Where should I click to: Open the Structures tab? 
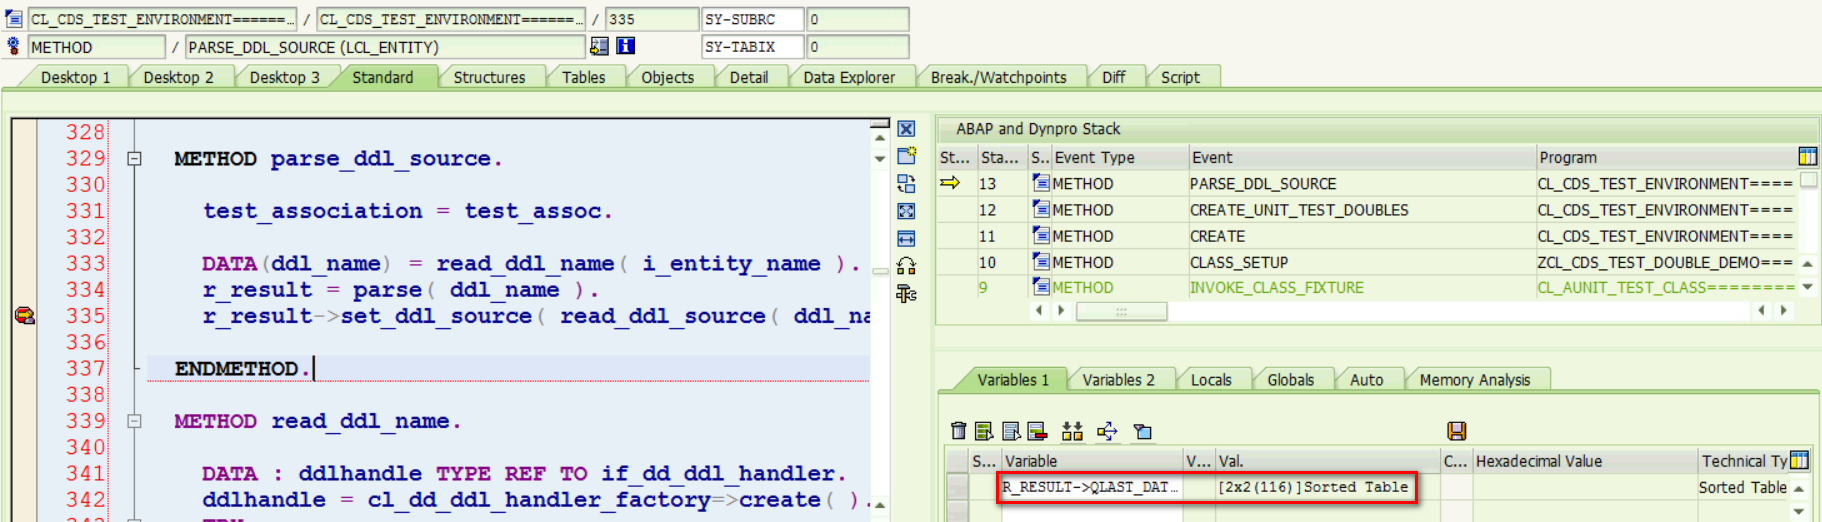[489, 77]
